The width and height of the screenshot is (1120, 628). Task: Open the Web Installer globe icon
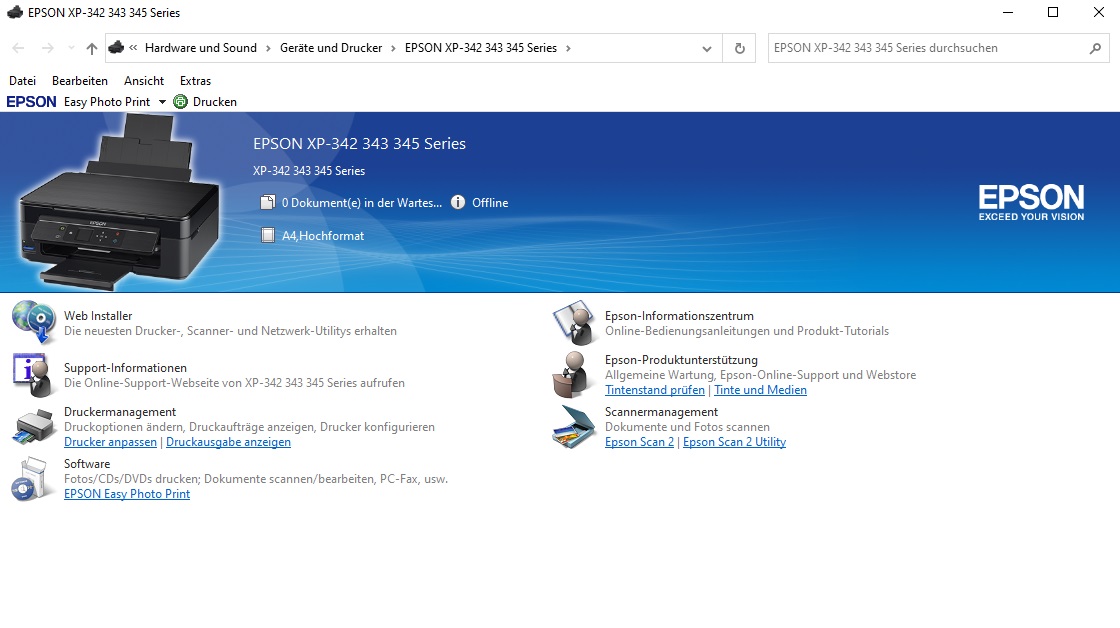[34, 322]
